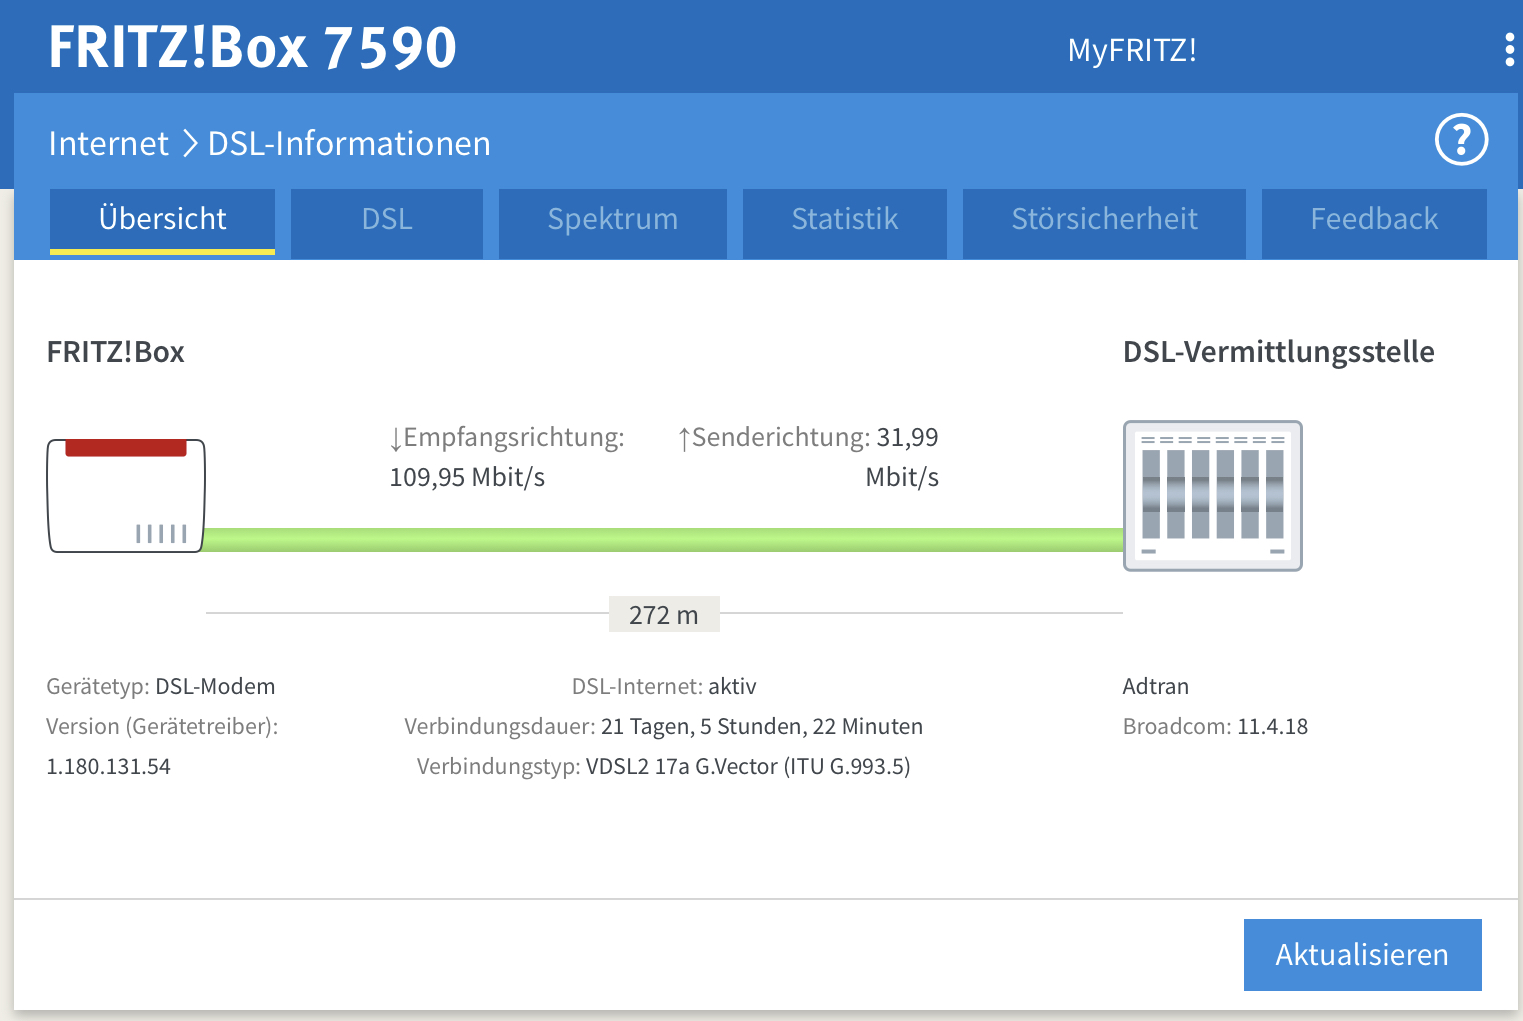Click the Broadcom 11.4.18 entry
This screenshot has height=1021, width=1523.
pyautogui.click(x=1215, y=727)
